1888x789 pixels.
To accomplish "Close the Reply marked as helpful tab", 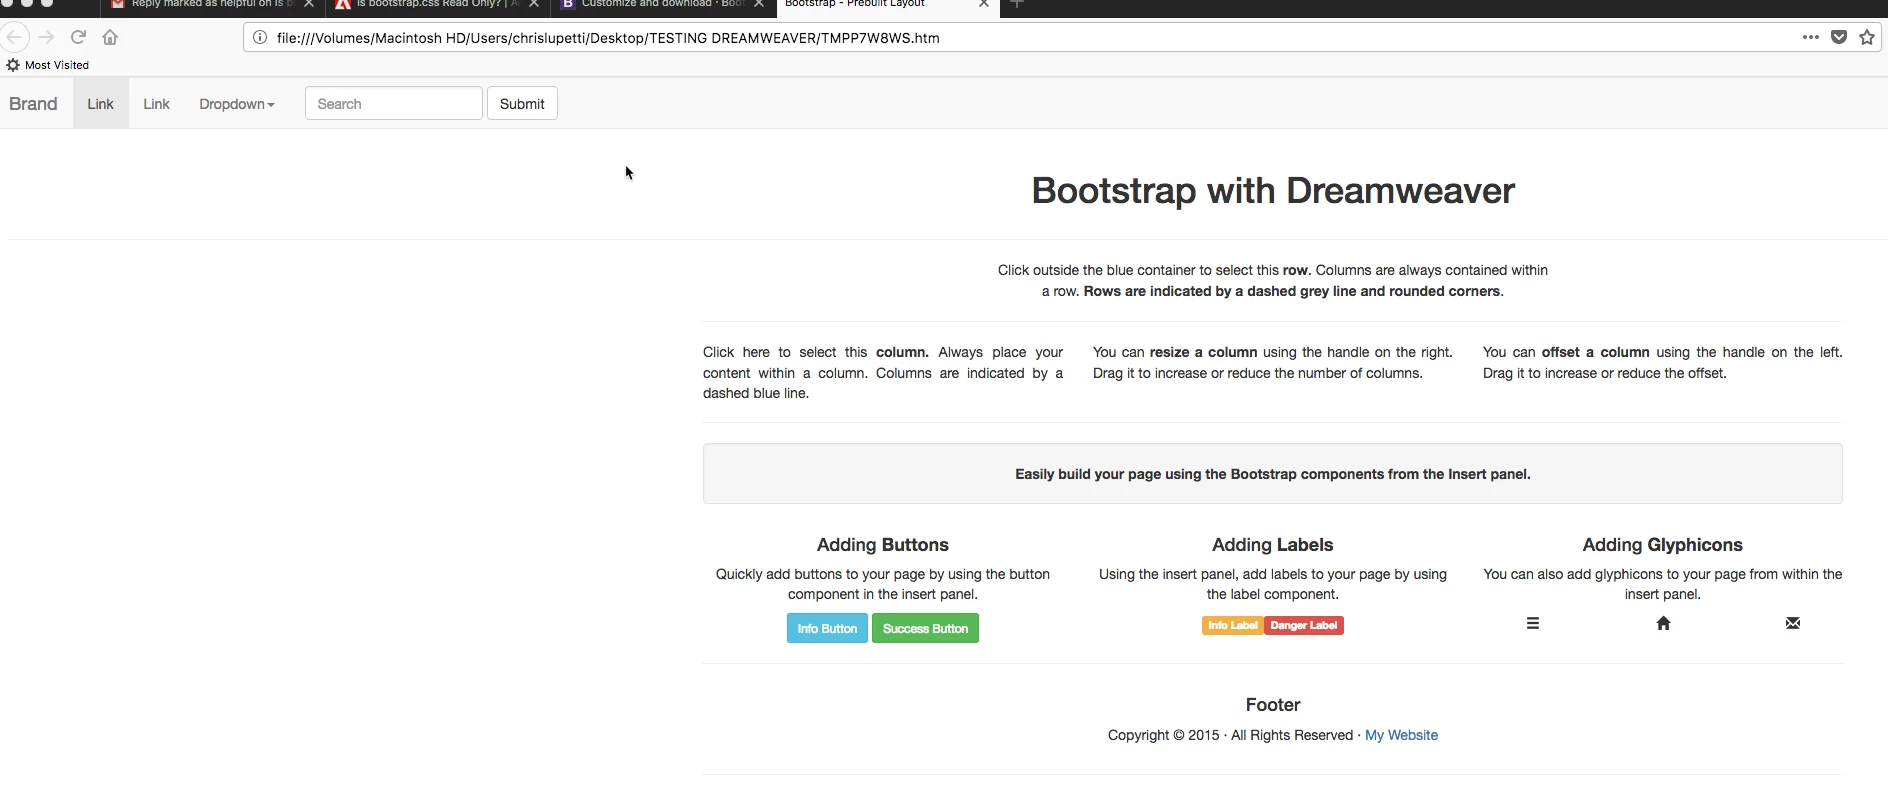I will (309, 4).
